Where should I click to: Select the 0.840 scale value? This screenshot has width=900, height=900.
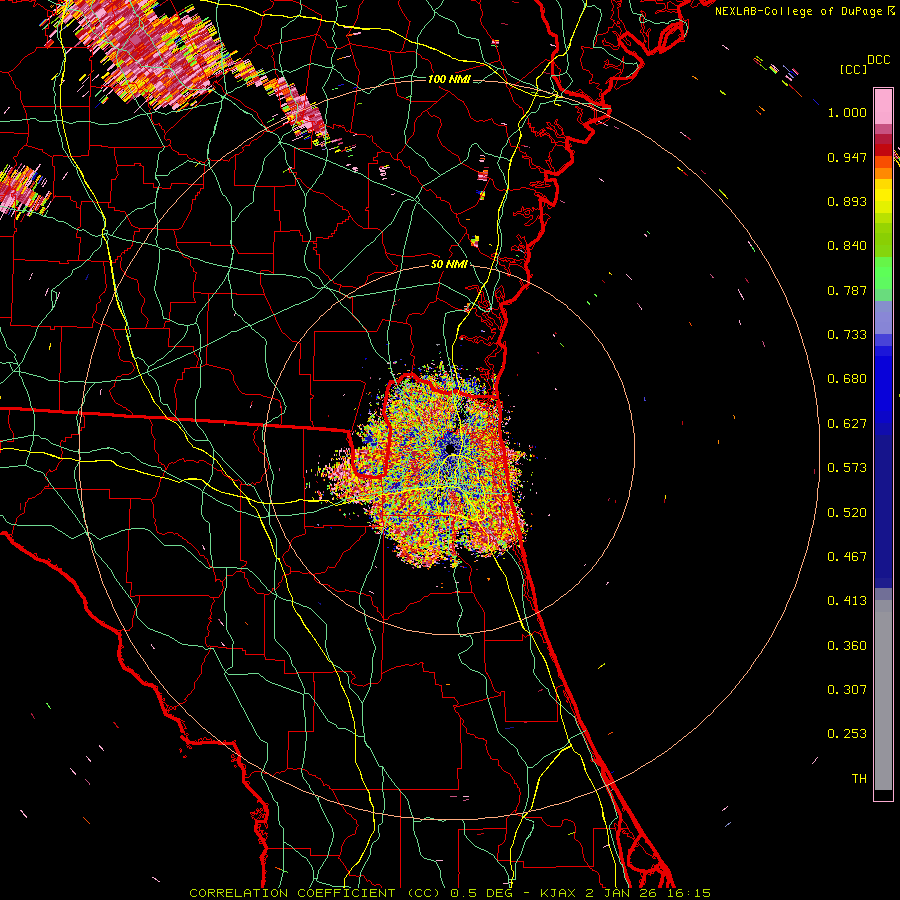[x=847, y=246]
